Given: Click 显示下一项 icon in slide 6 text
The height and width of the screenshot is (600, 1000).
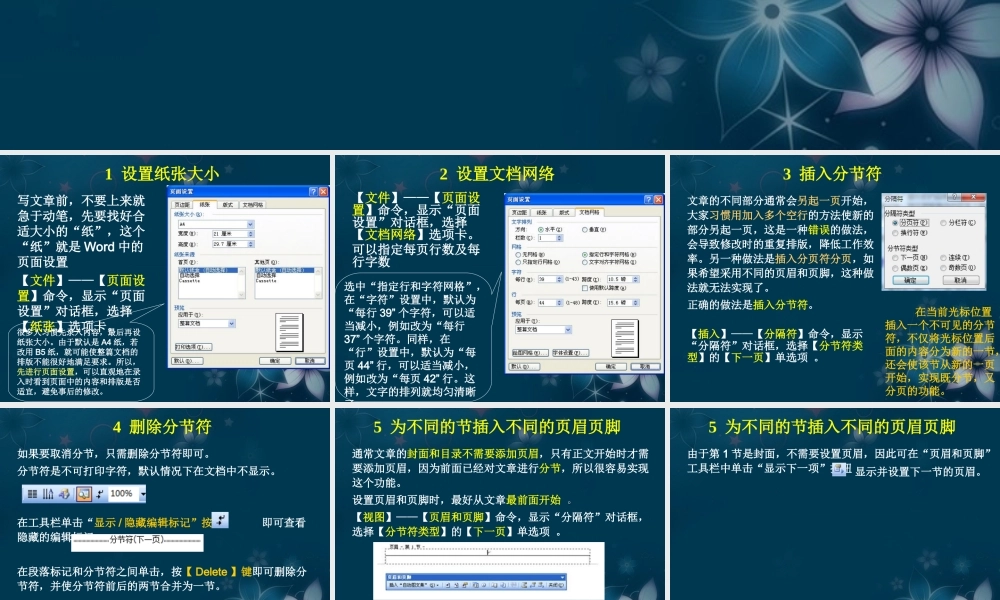Looking at the screenshot, I should click(839, 469).
